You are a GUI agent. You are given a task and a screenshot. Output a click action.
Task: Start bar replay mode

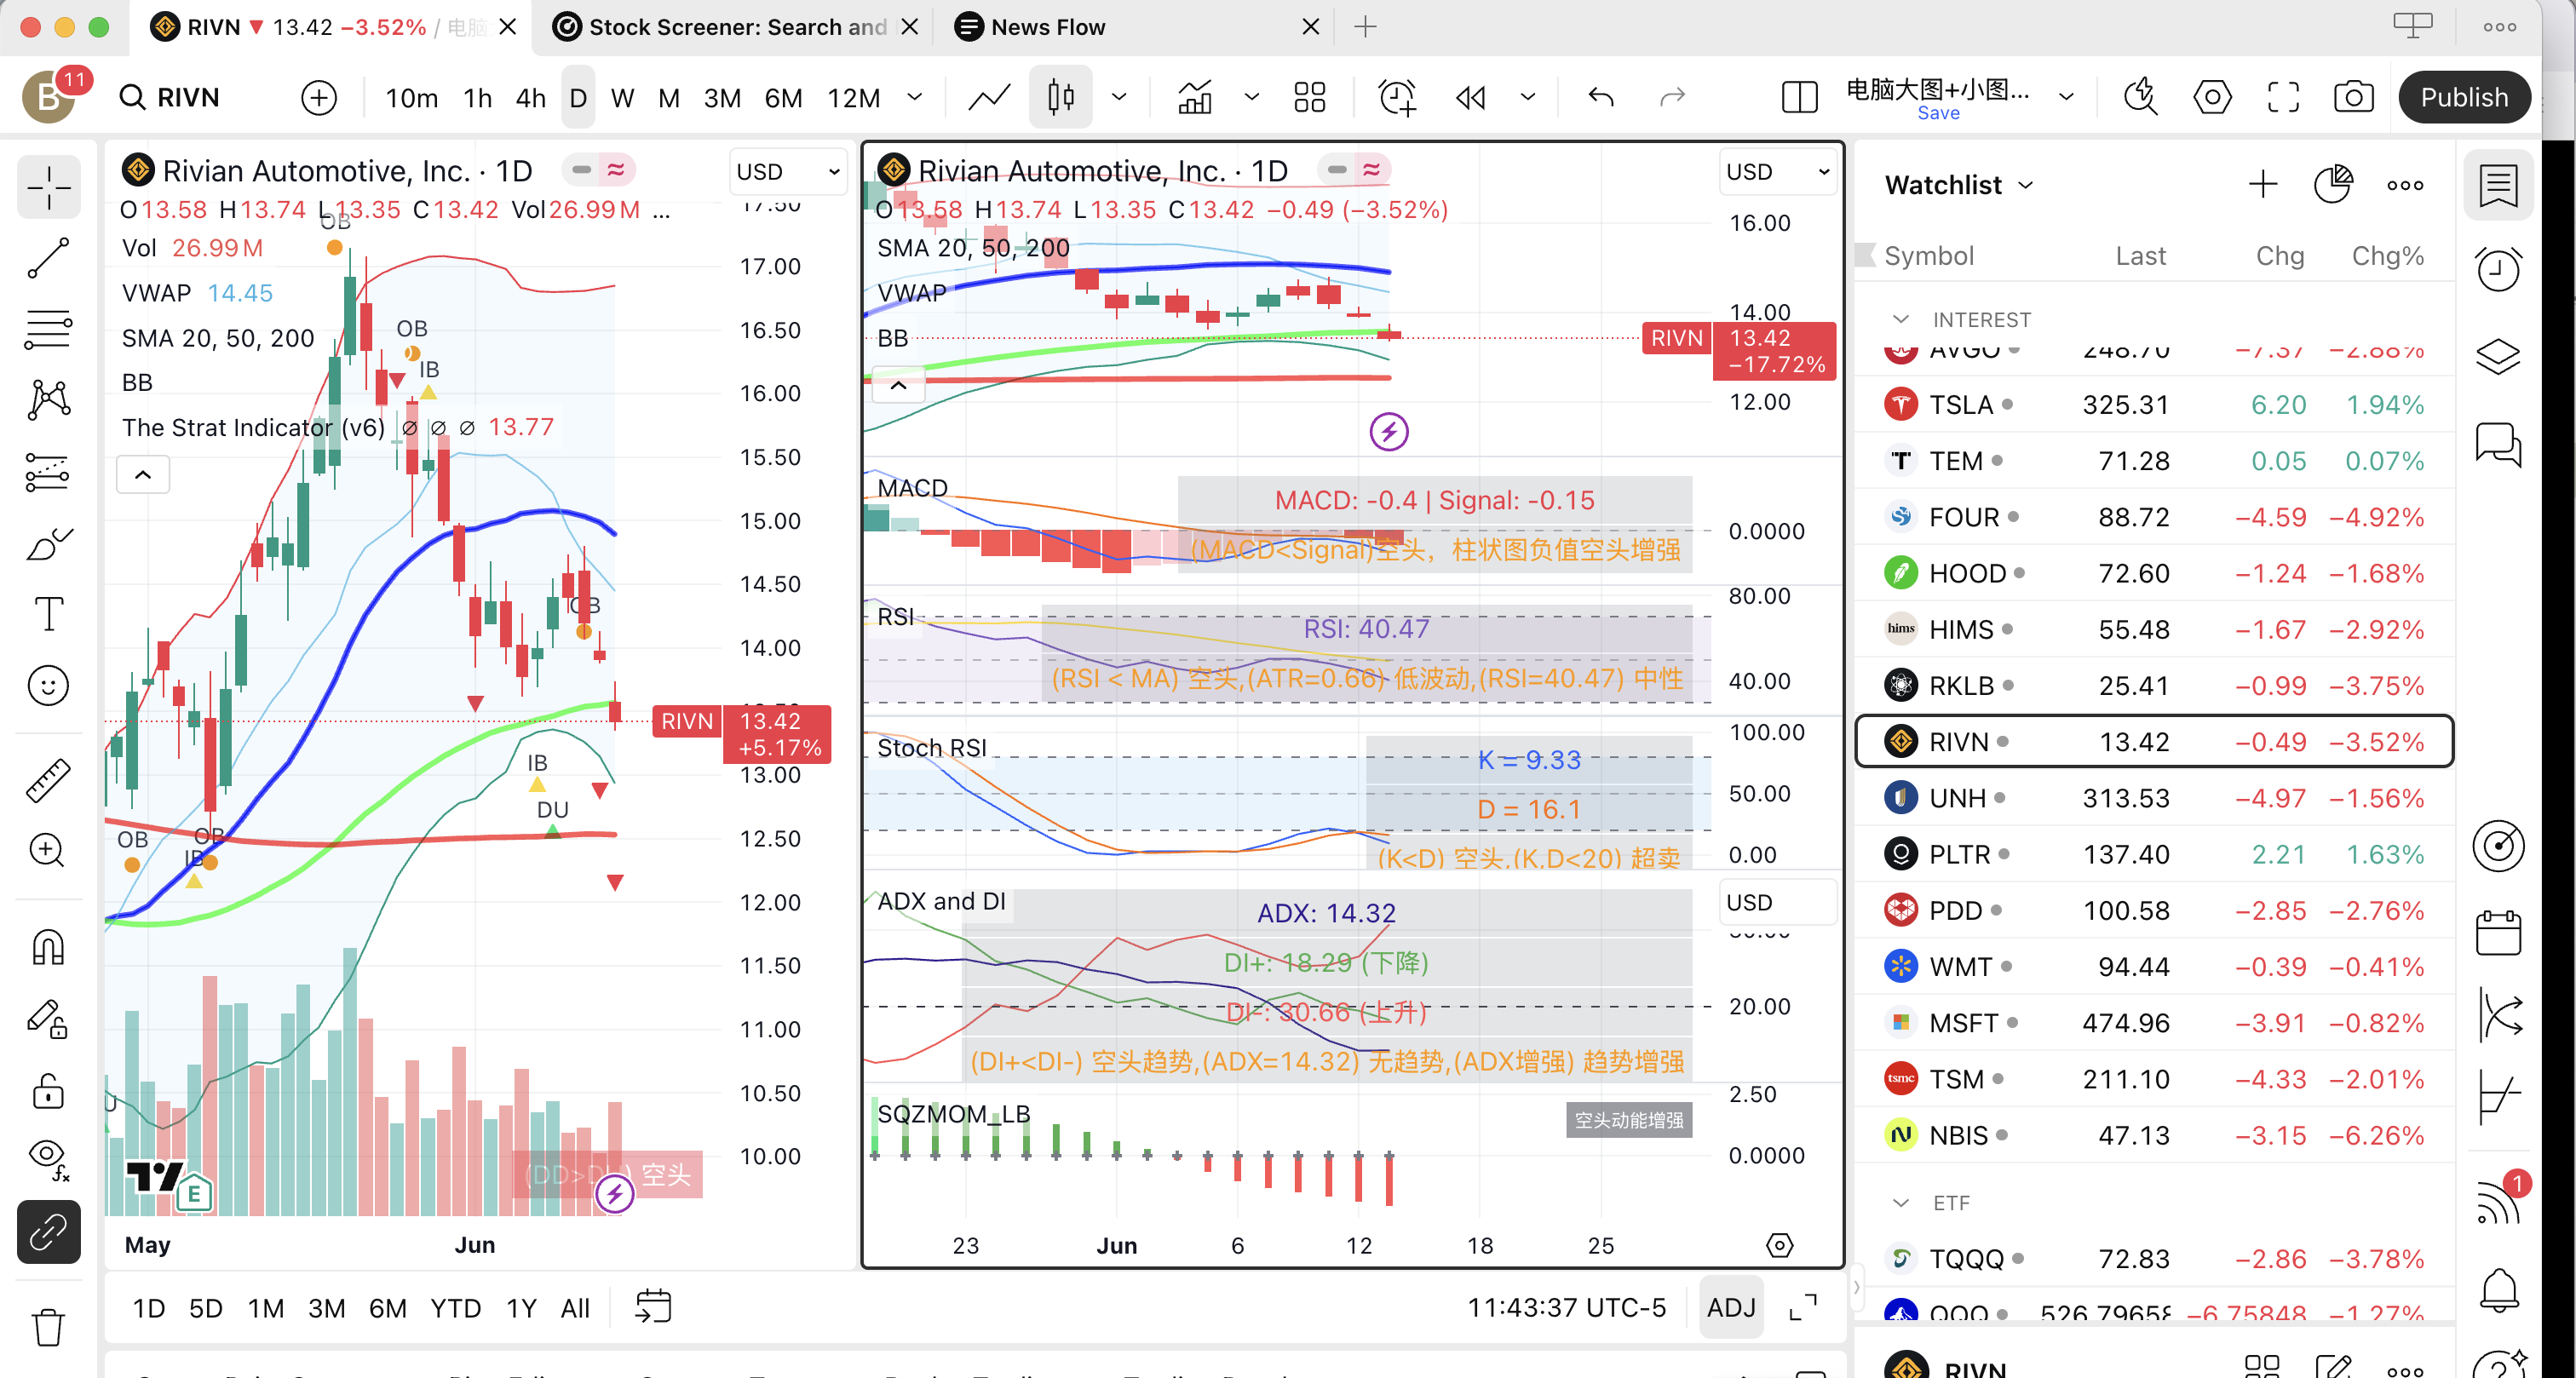click(1469, 97)
